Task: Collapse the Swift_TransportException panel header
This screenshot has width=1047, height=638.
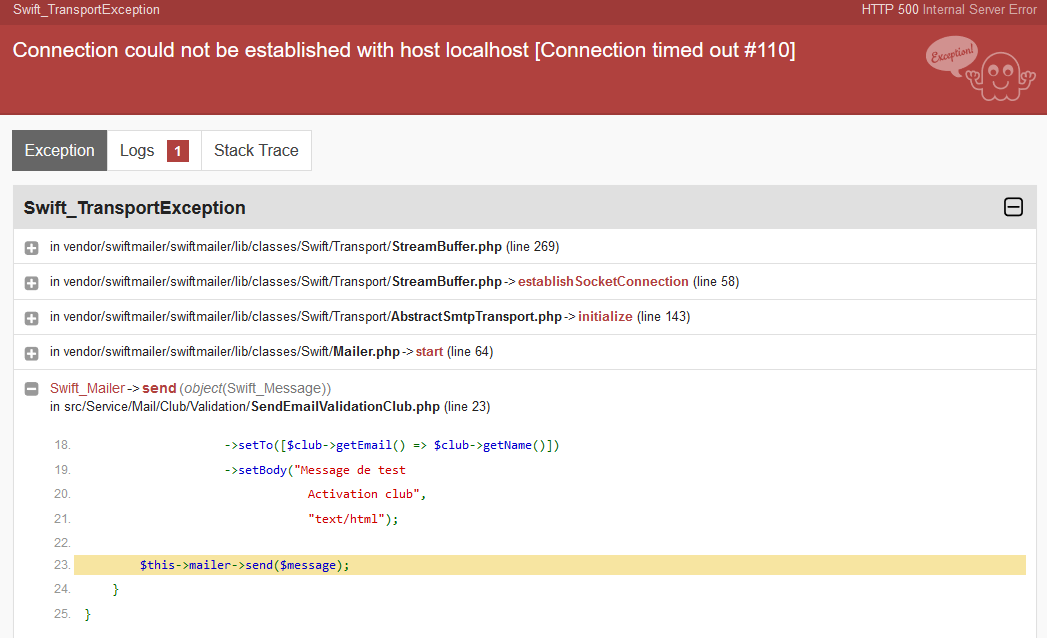Action: 1013,207
